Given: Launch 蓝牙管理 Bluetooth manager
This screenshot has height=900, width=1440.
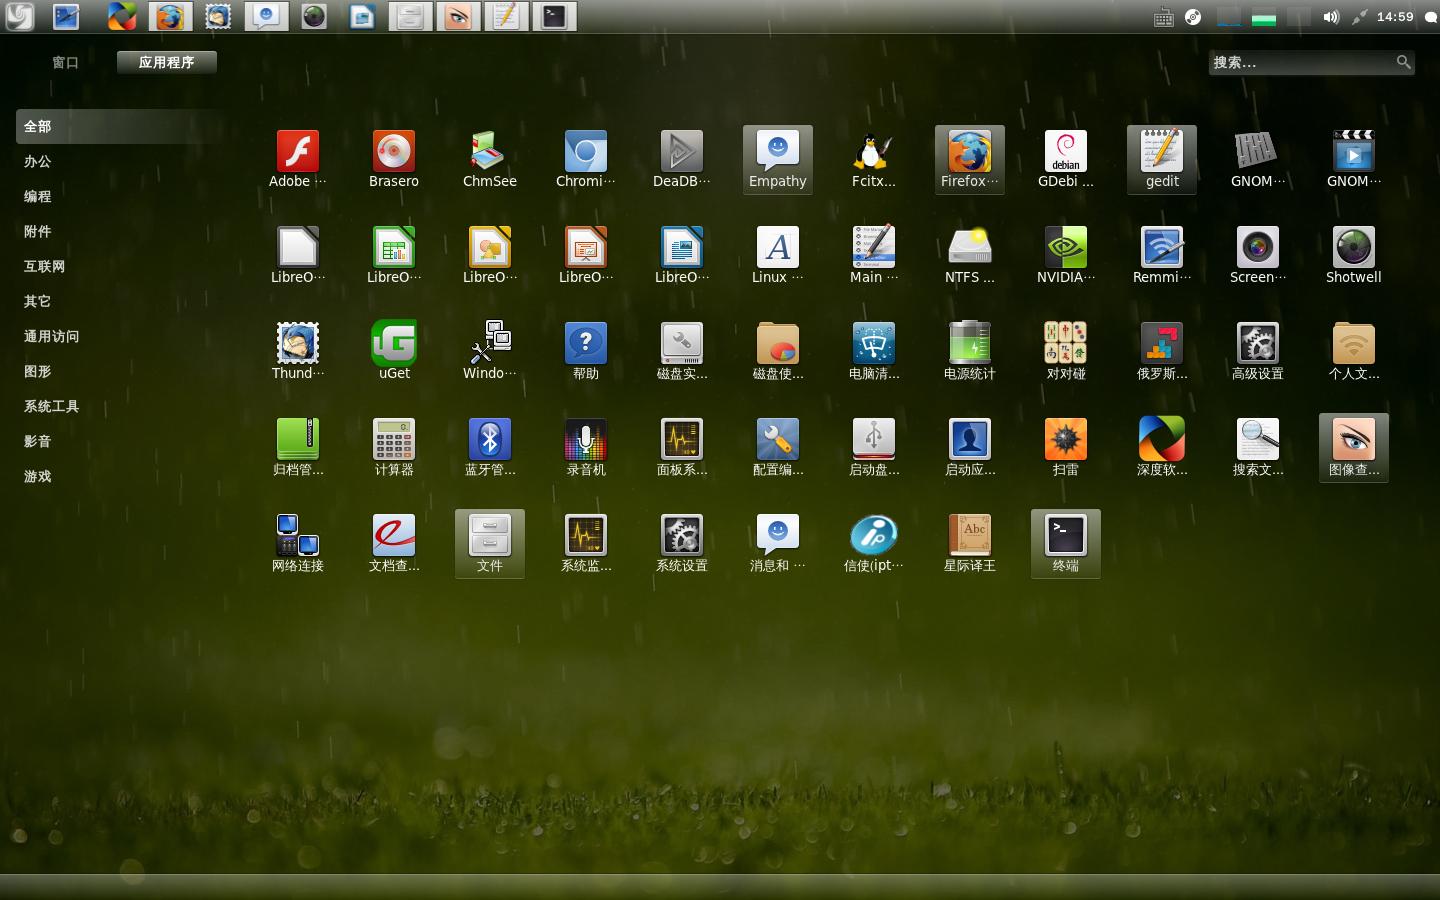Looking at the screenshot, I should coord(490,447).
